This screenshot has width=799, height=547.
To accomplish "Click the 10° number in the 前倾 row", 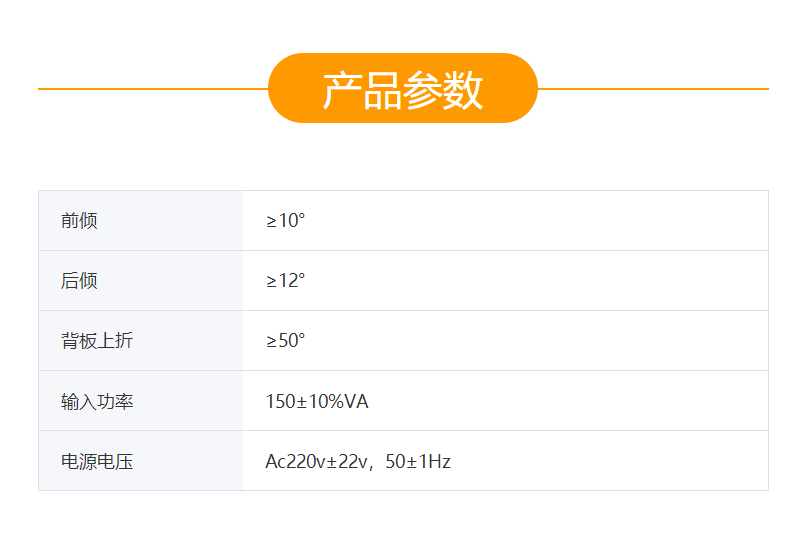I will coord(291,221).
